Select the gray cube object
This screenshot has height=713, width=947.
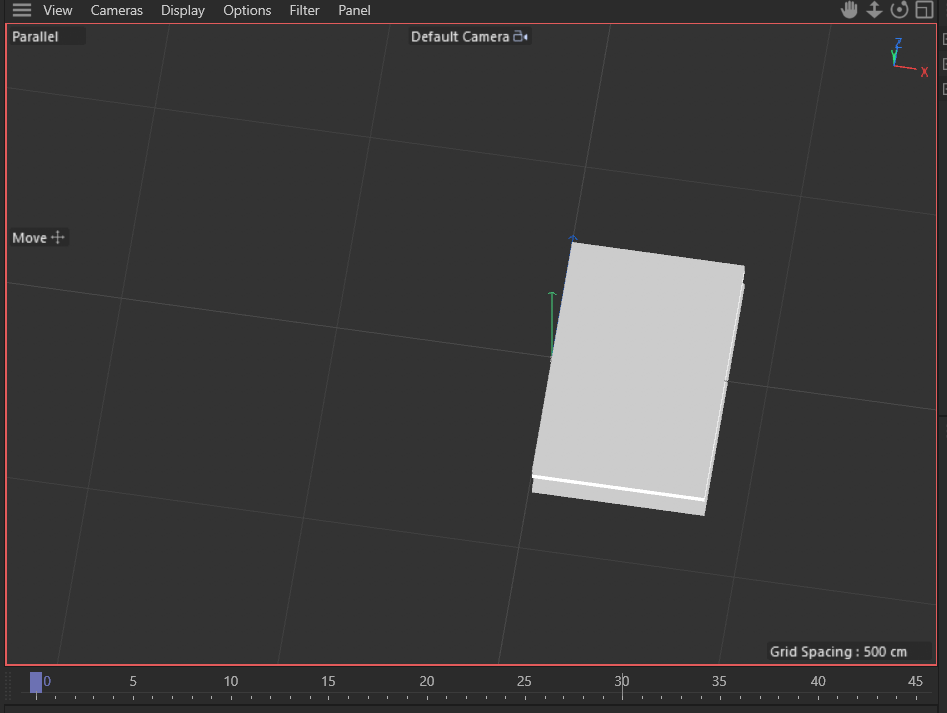[638, 379]
